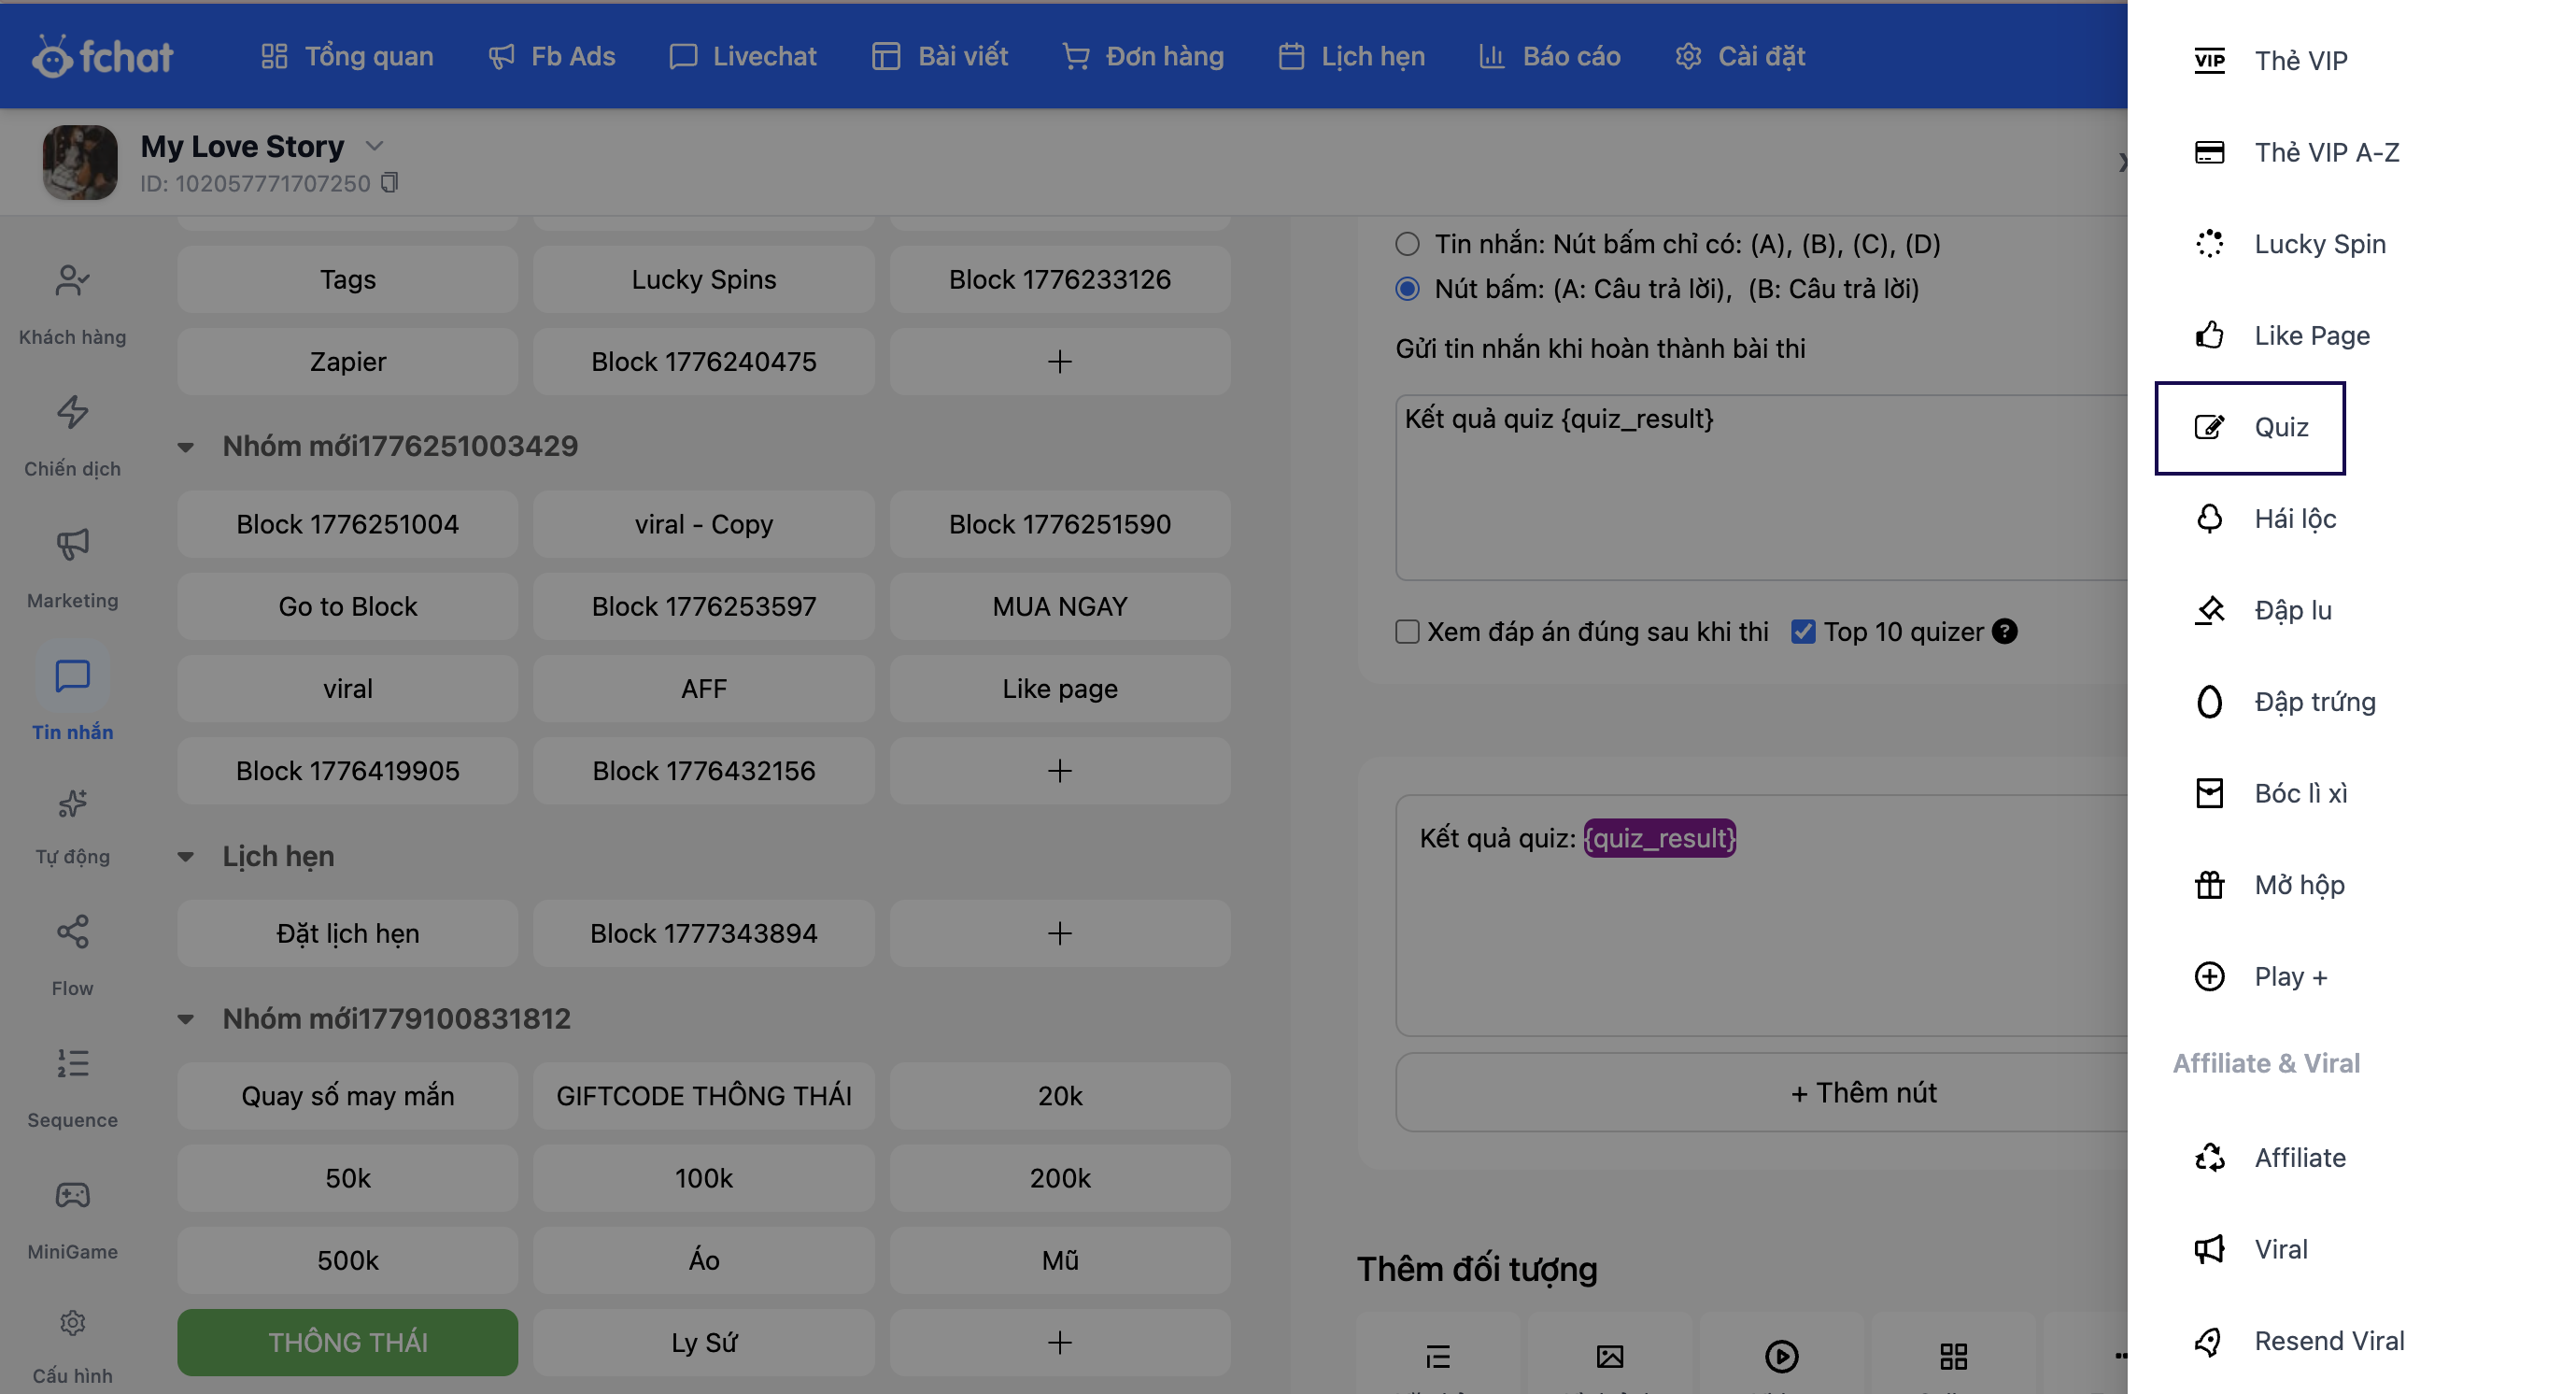The width and height of the screenshot is (2576, 1394).
Task: Open Flow share icon in sidebar
Action: (72, 932)
